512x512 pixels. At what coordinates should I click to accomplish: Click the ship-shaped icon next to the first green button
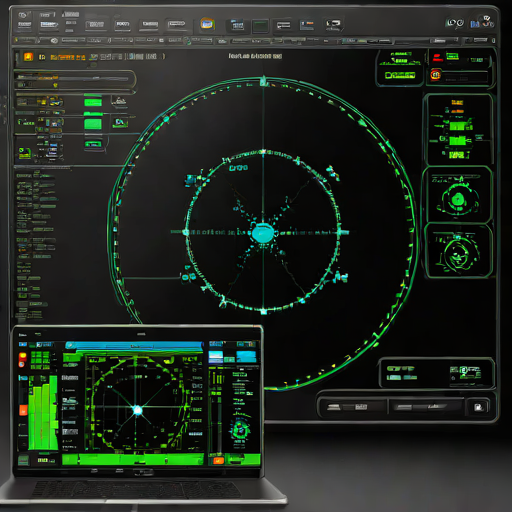pyautogui.click(x=119, y=102)
